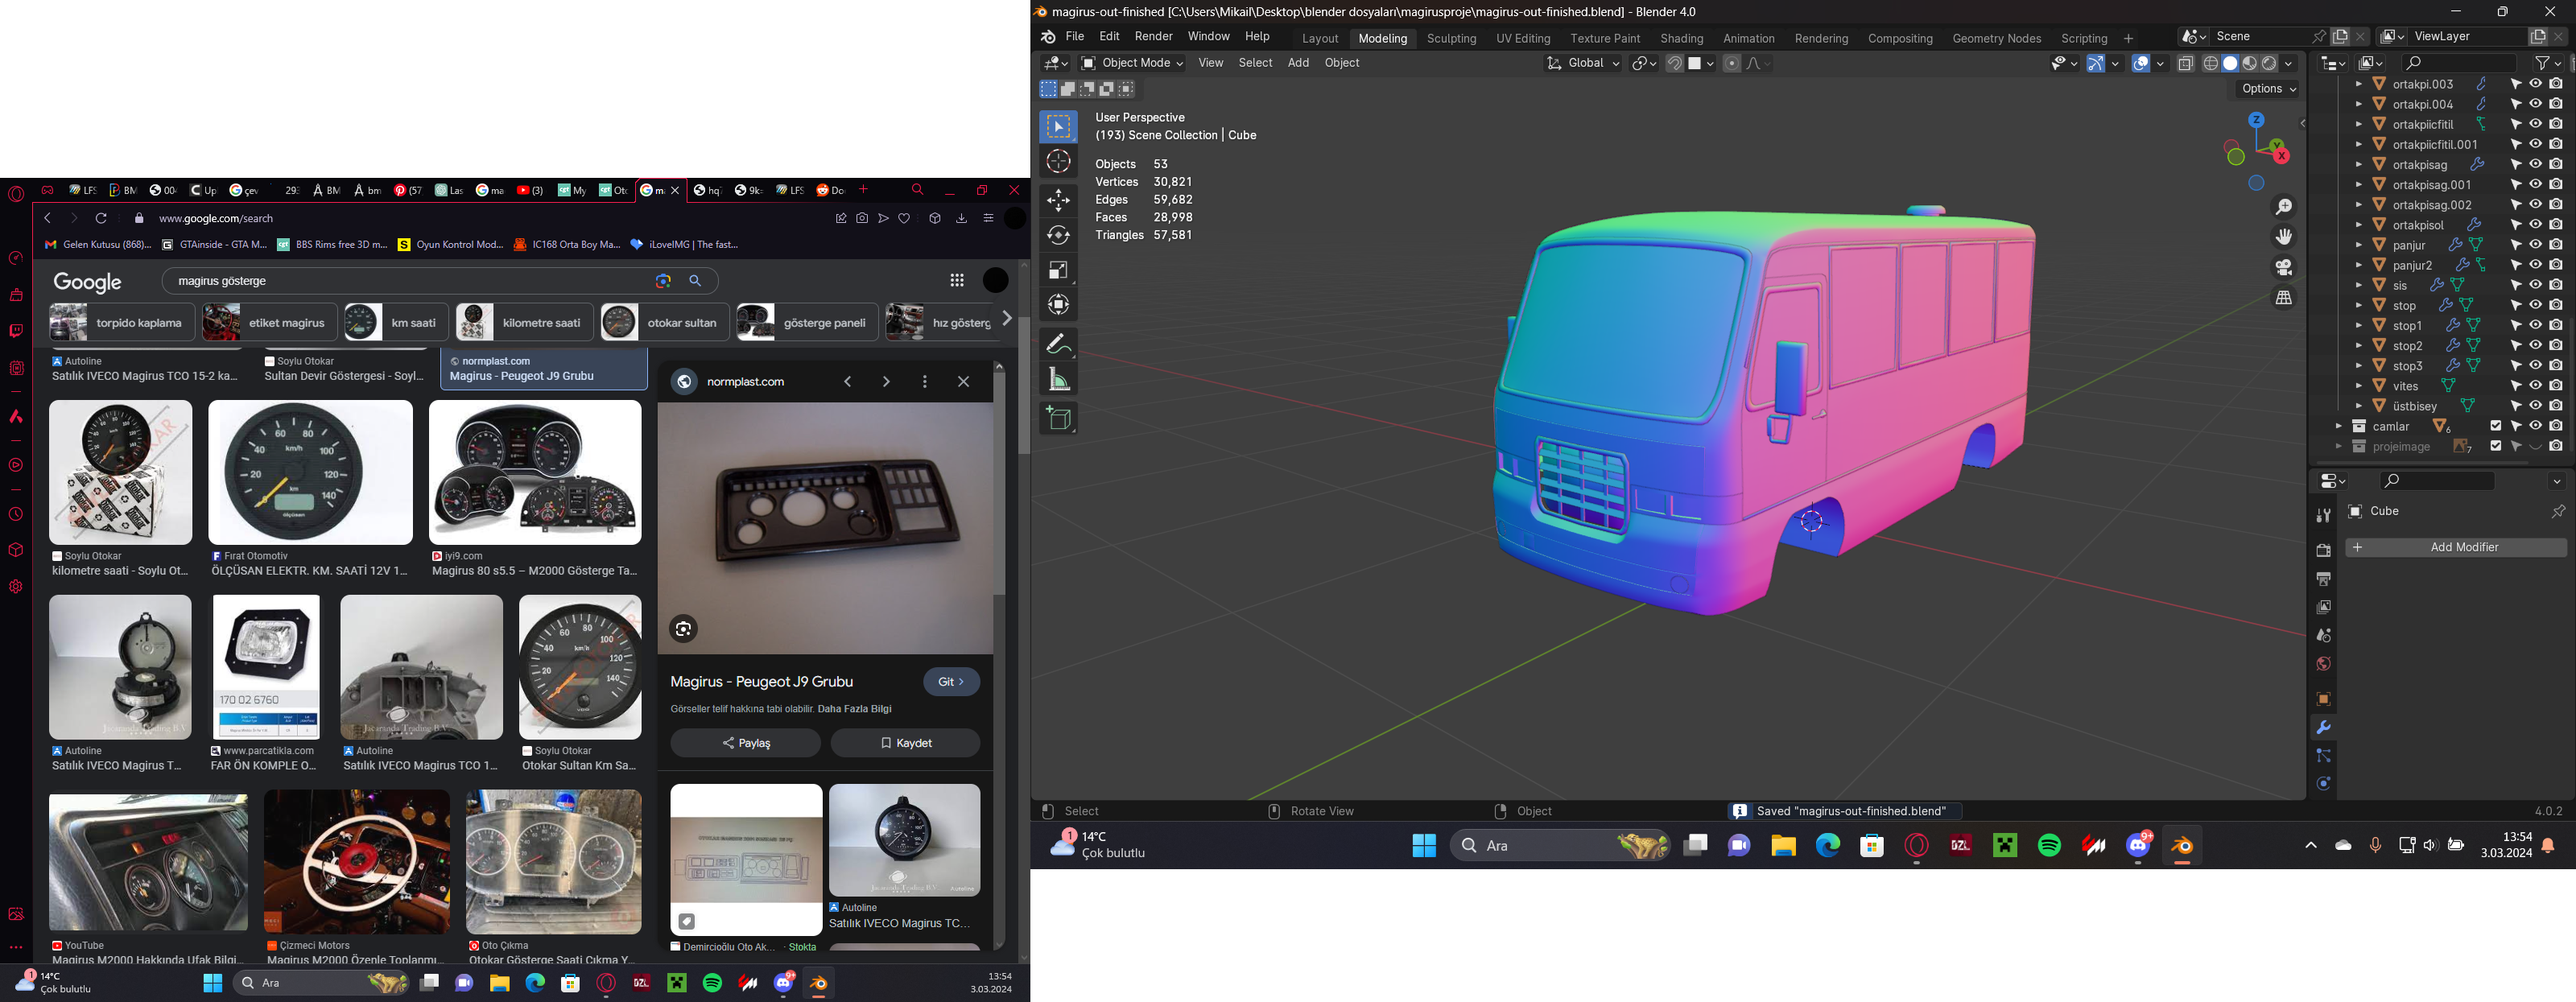The image size is (2576, 1002).
Task: Switch to the Sculpting workspace tab
Action: pyautogui.click(x=1451, y=38)
